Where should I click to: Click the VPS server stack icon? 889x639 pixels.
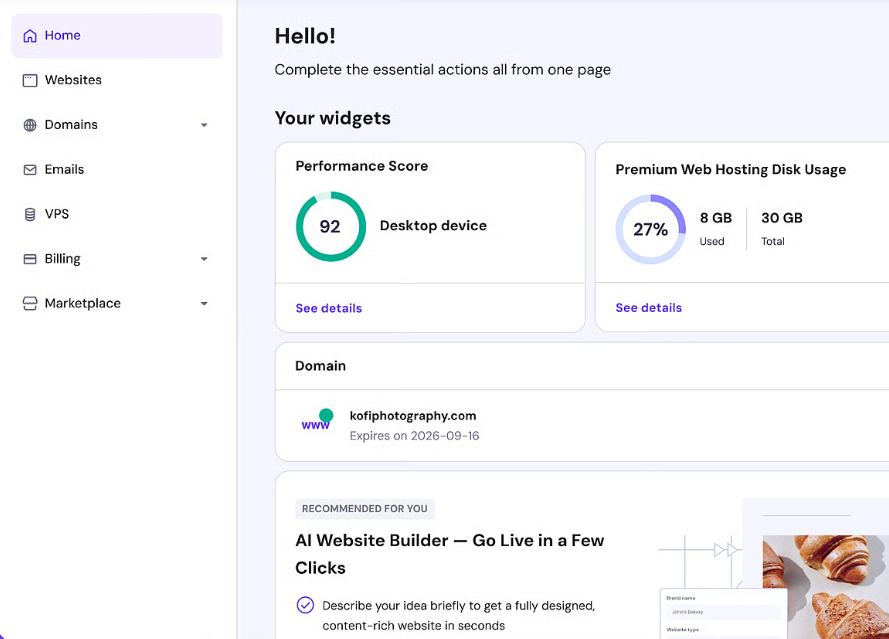point(30,214)
